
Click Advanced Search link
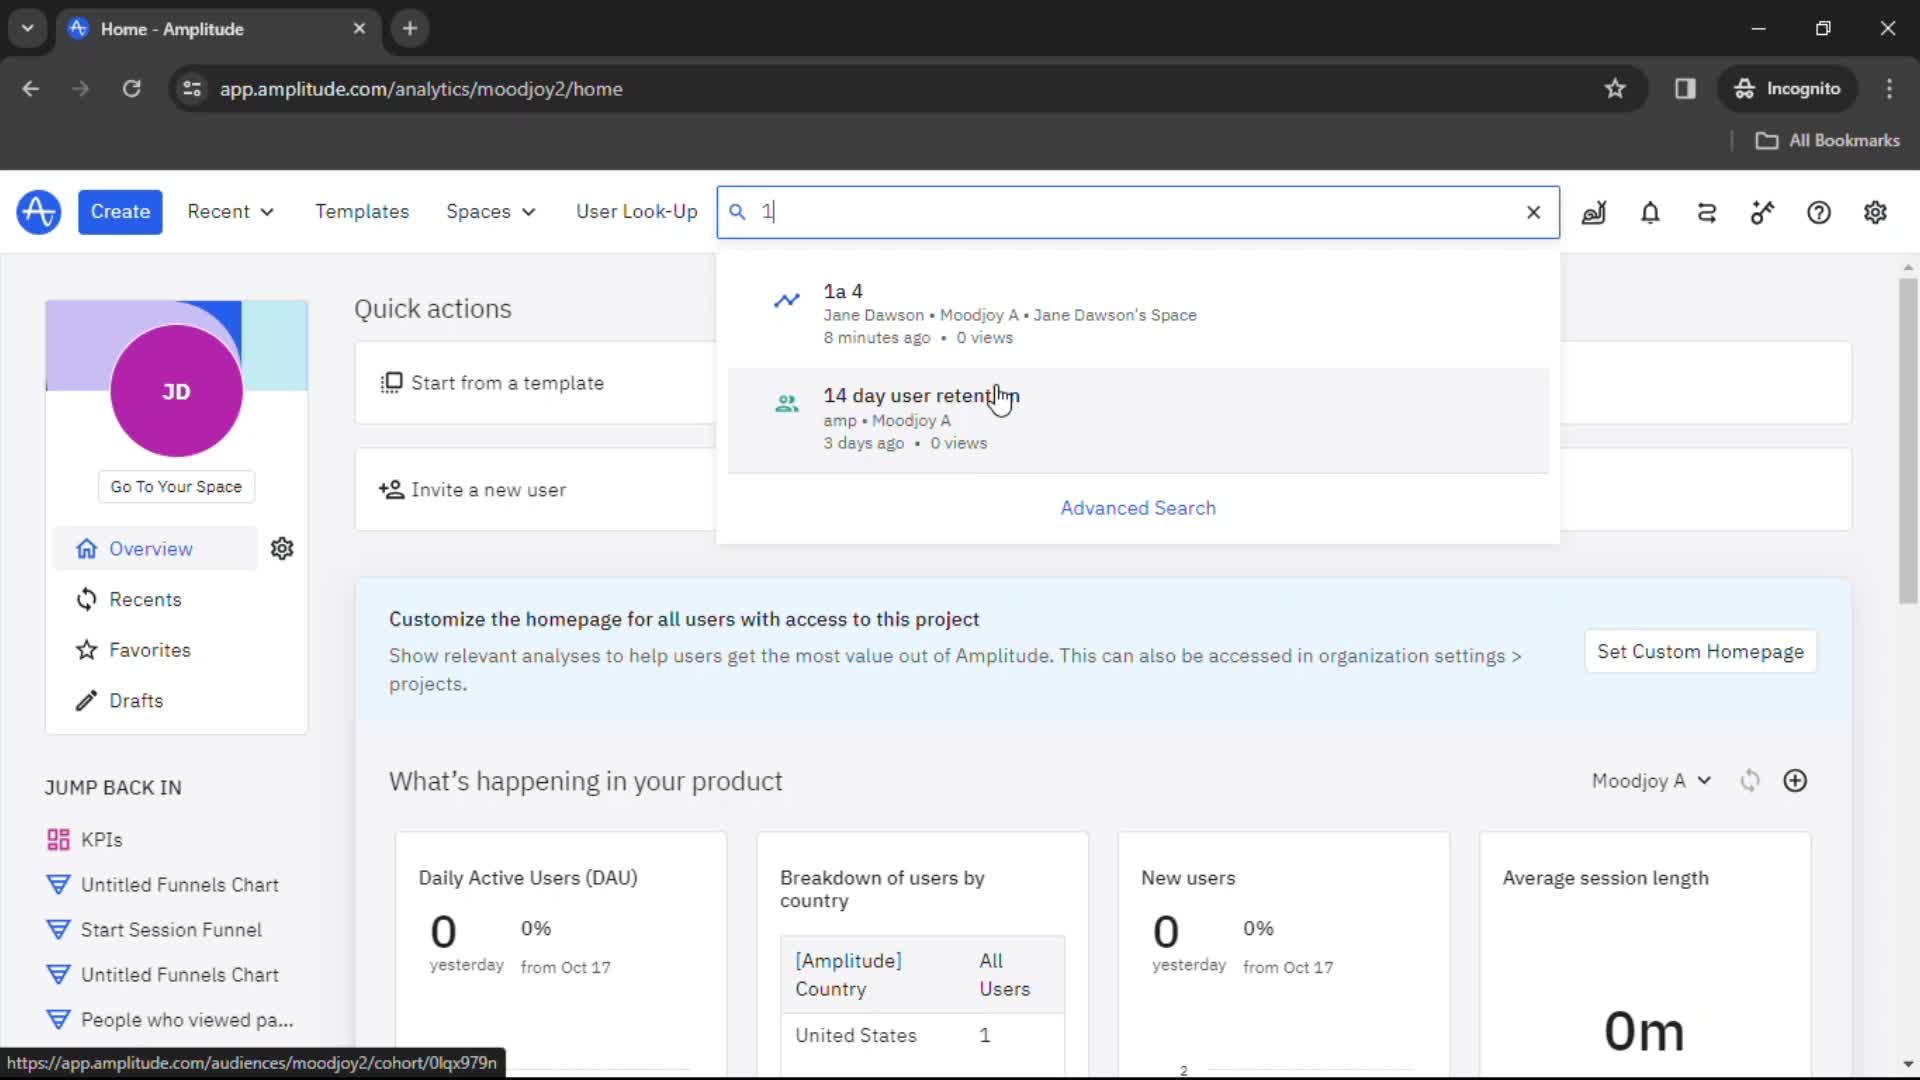click(1137, 506)
